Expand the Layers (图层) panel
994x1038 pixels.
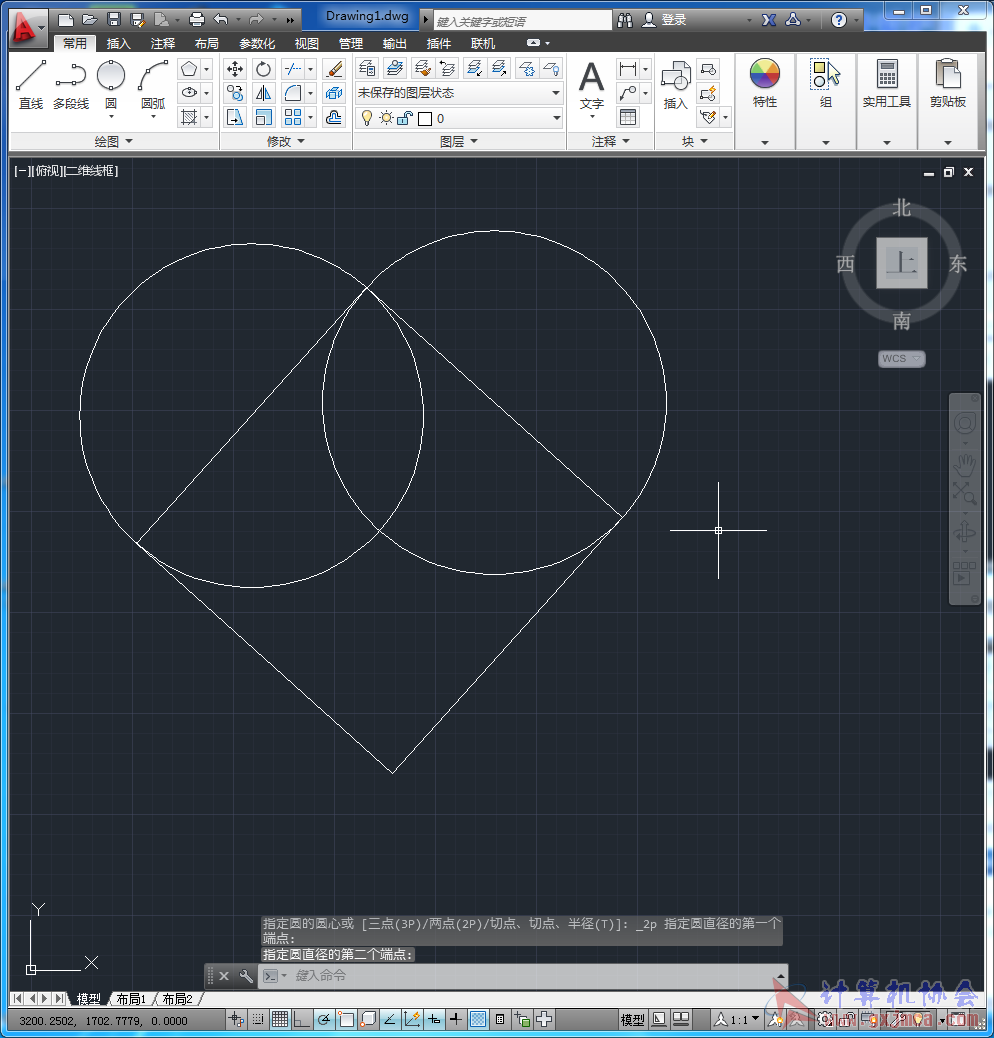tap(459, 141)
